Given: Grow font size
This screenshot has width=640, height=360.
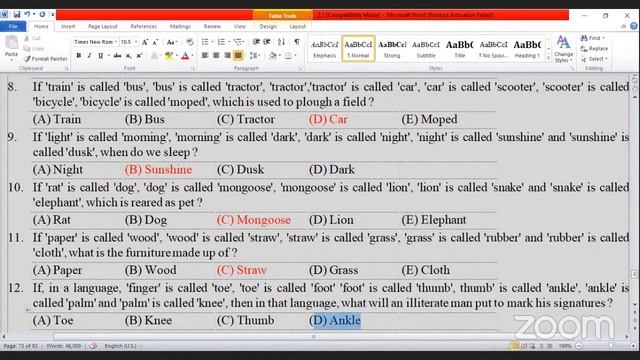Looking at the screenshot, I should [x=145, y=42].
